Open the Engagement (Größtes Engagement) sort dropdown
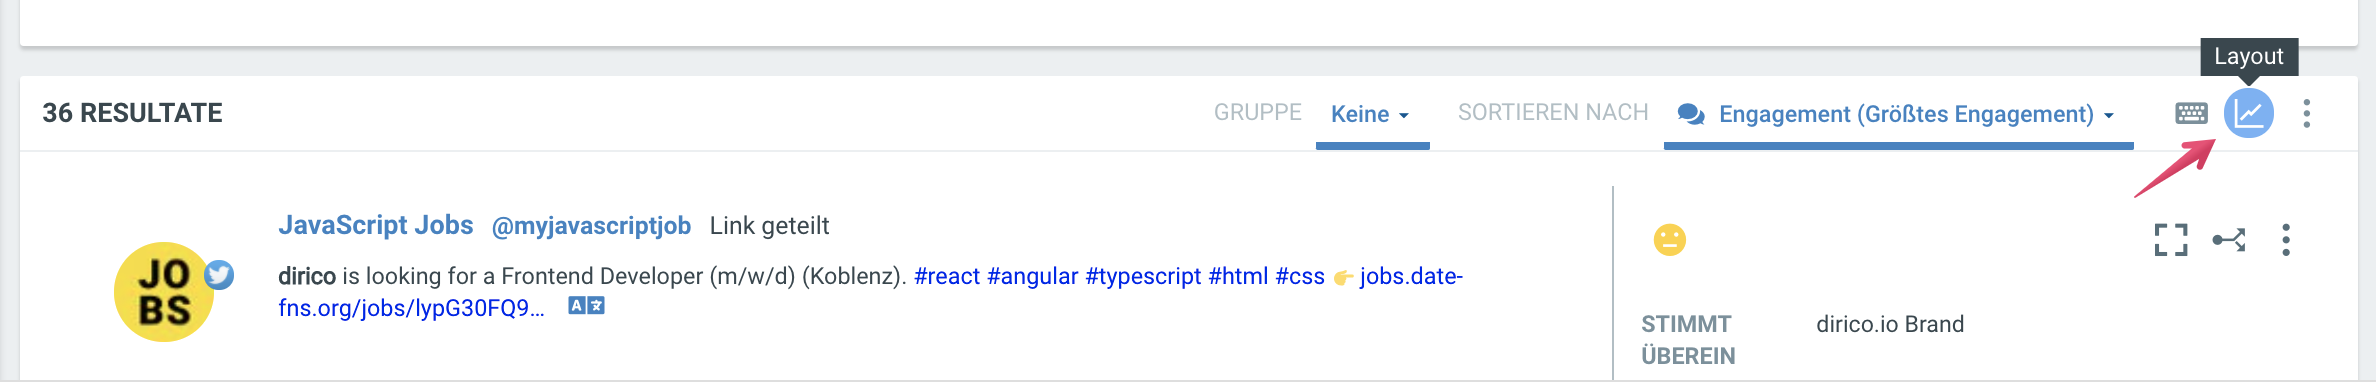This screenshot has height=382, width=2376. 1898,114
